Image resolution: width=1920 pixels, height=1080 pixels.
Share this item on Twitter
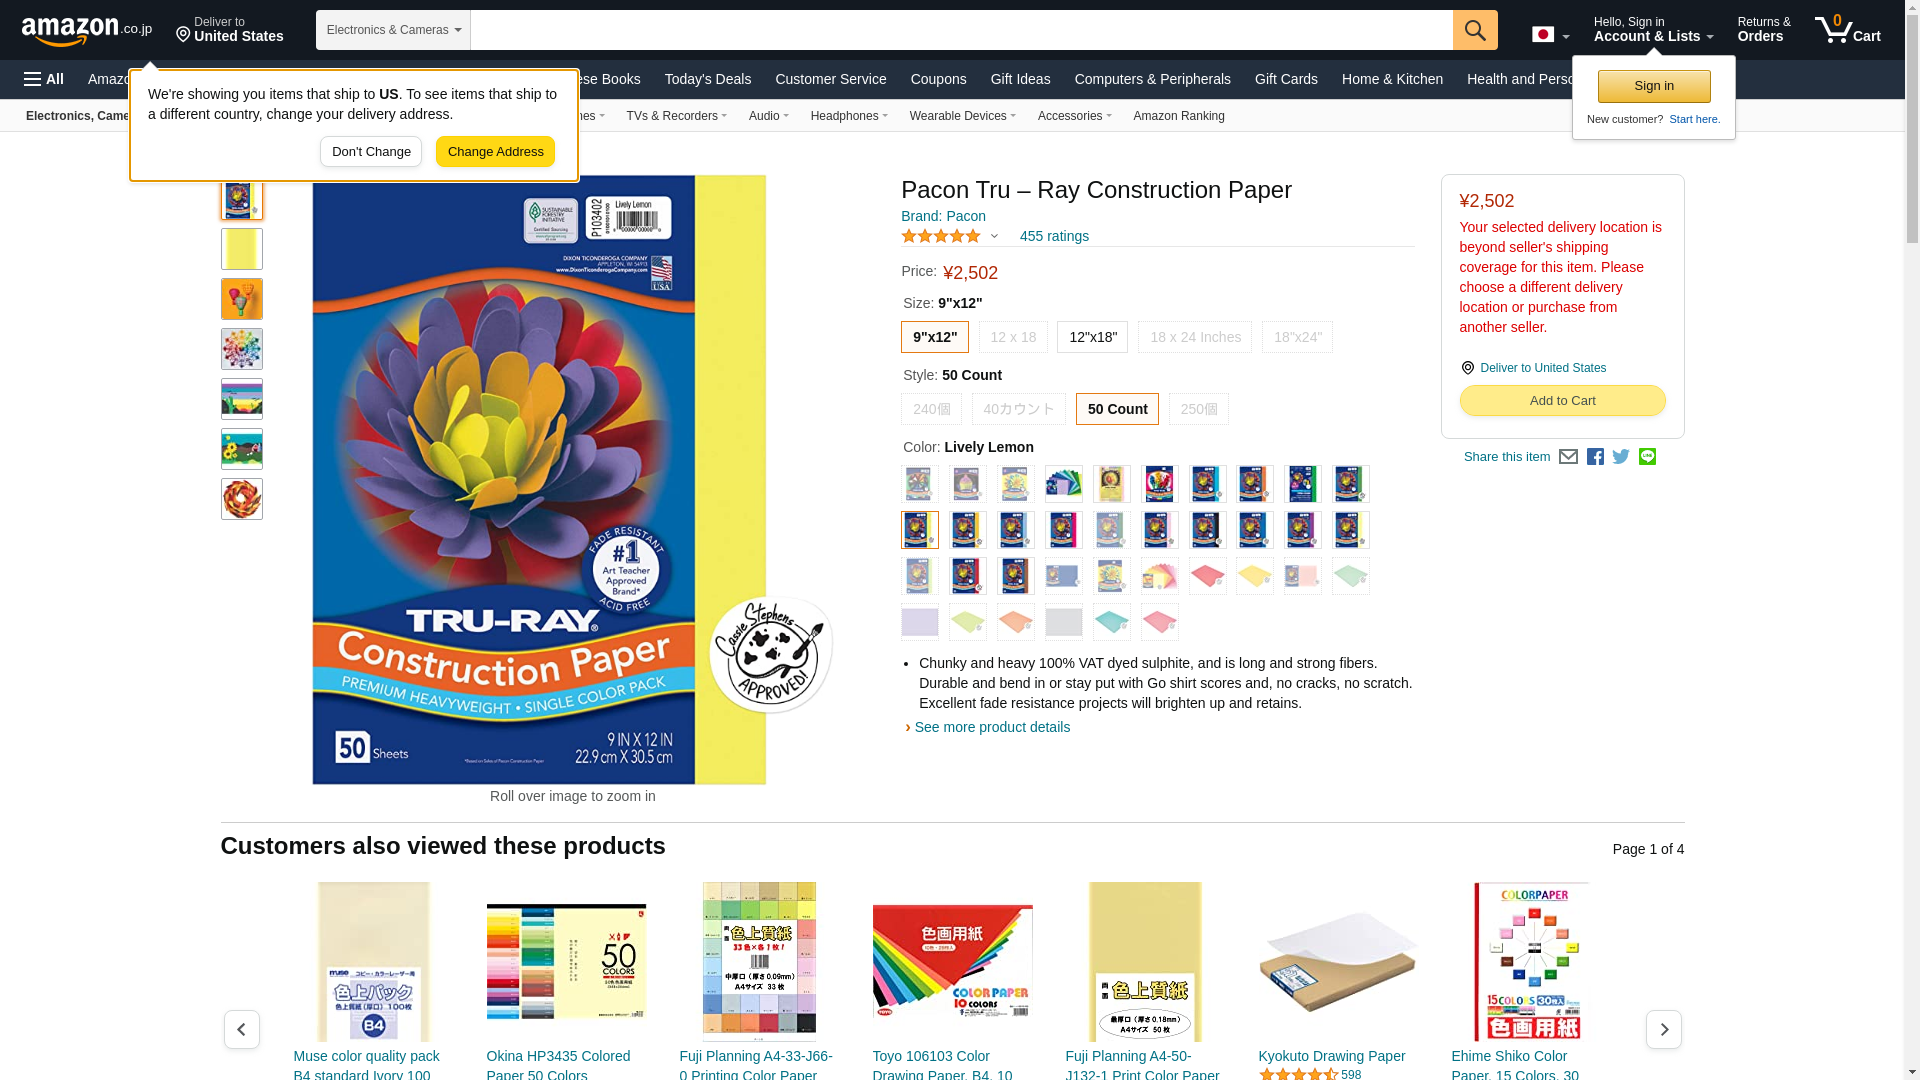[x=1621, y=457]
